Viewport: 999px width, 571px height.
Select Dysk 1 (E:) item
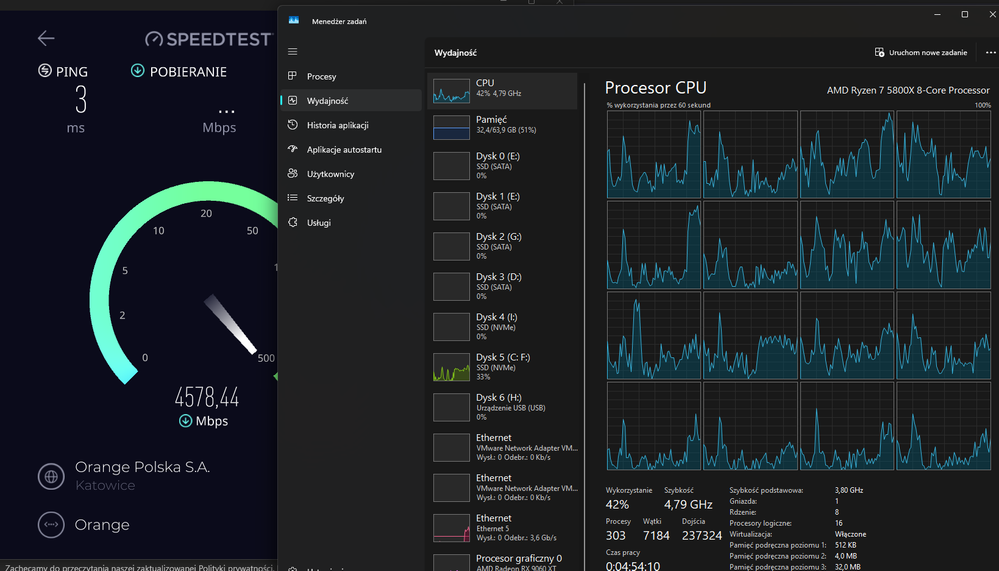point(503,206)
